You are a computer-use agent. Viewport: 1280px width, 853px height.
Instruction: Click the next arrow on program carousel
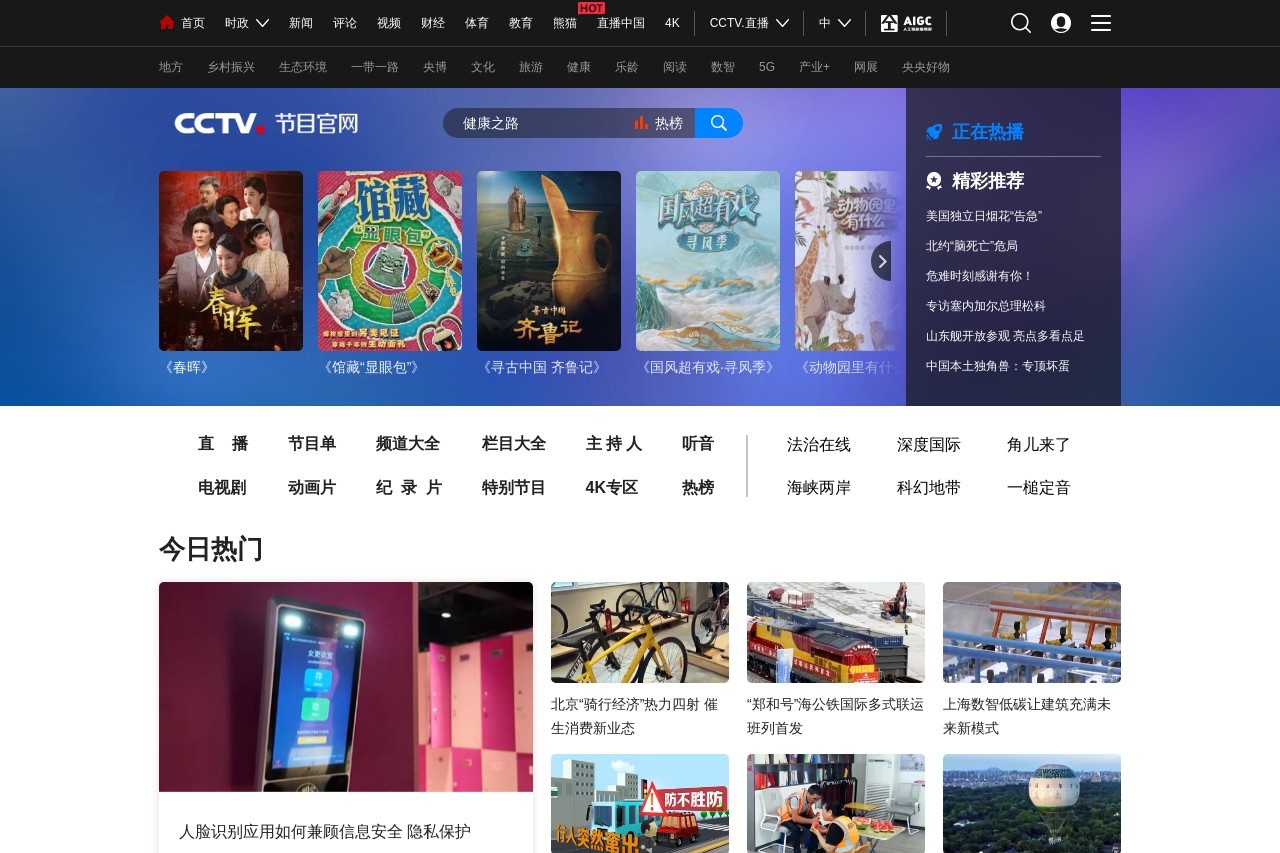(881, 261)
